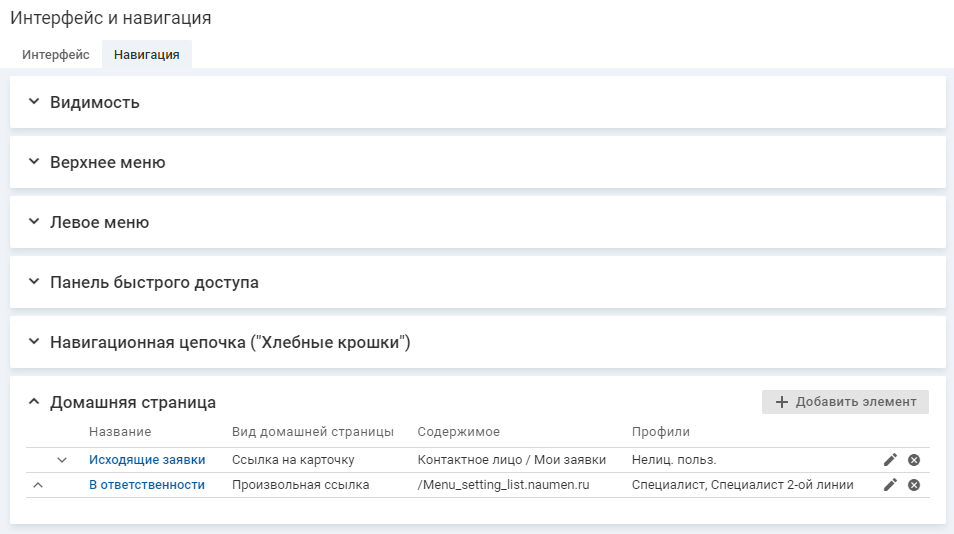Delete the Исходящие заявки row
This screenshot has height=534, width=954.
coord(914,460)
